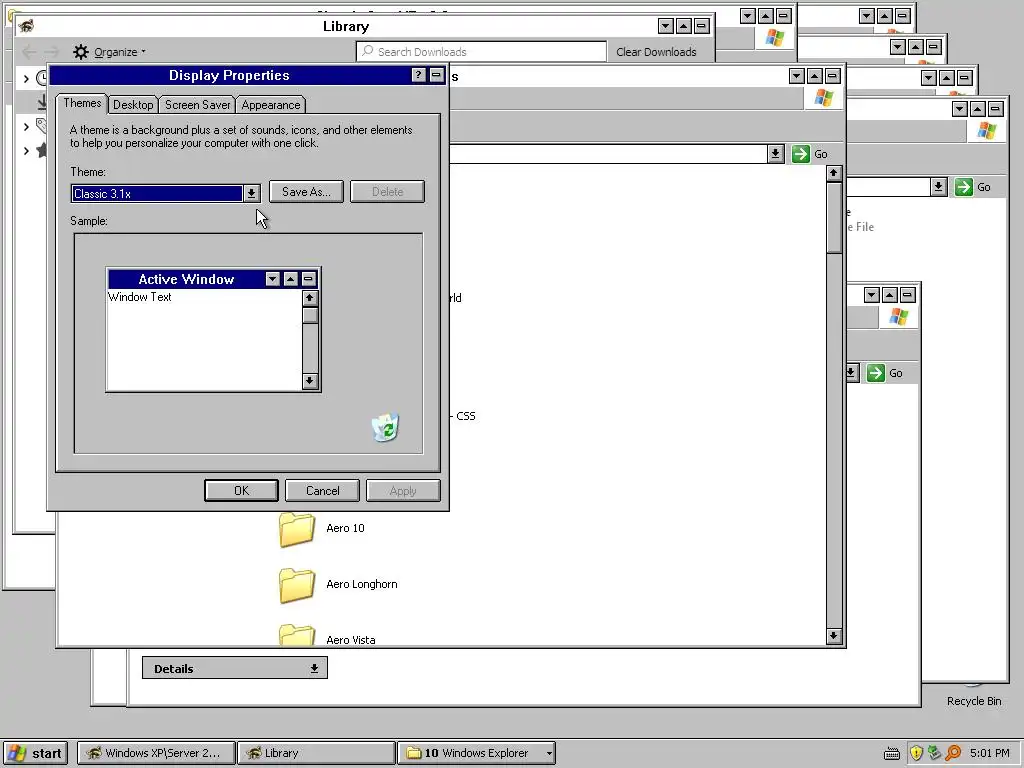Select the Tags icon in Library sidebar
The height and width of the screenshot is (768, 1024).
(x=41, y=126)
